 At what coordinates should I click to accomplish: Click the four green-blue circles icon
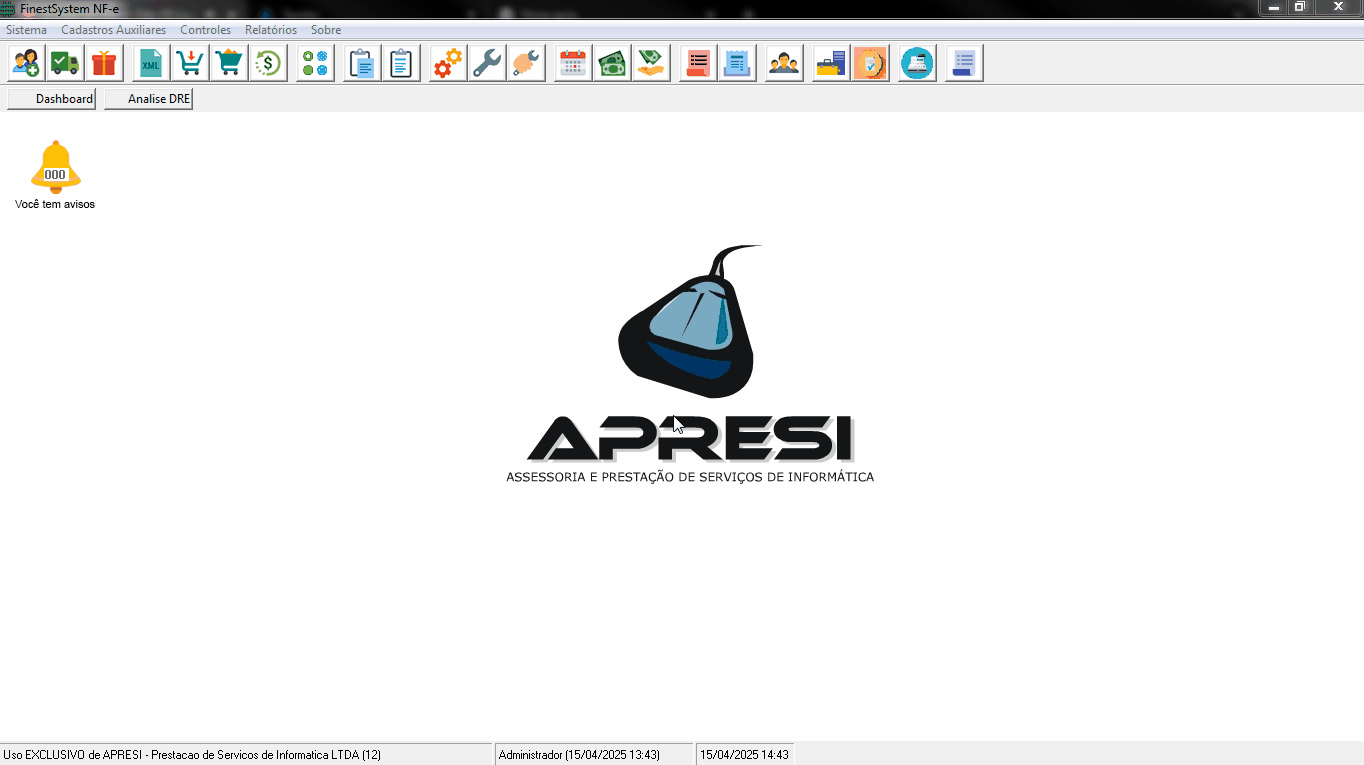click(315, 64)
